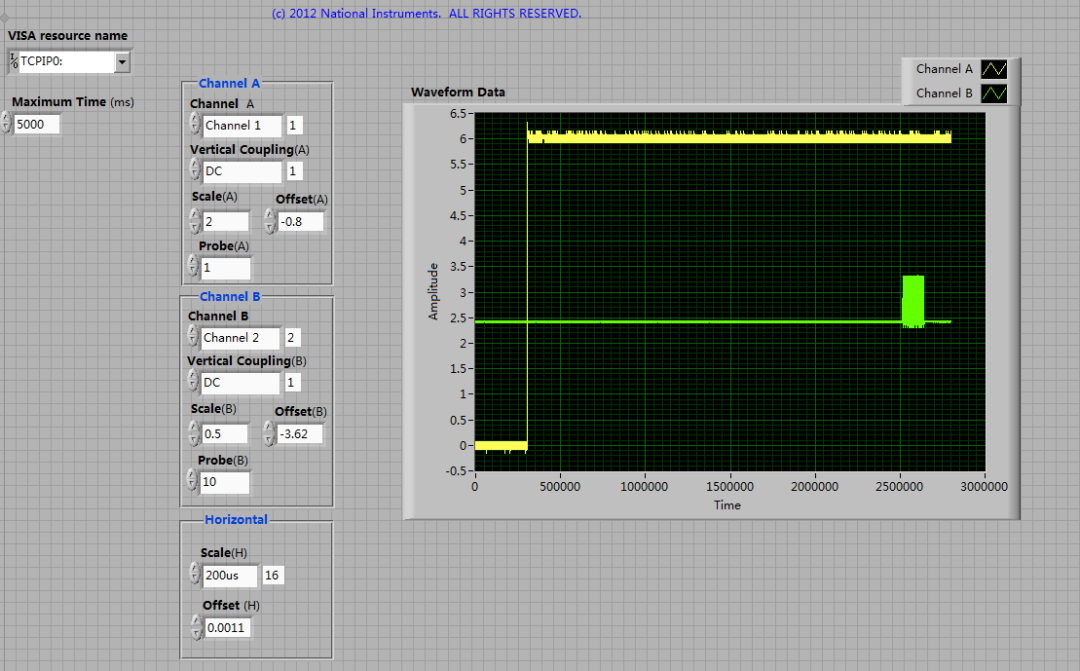Click the Channel B green plot legend icon
This screenshot has height=671, width=1080.
[x=994, y=93]
